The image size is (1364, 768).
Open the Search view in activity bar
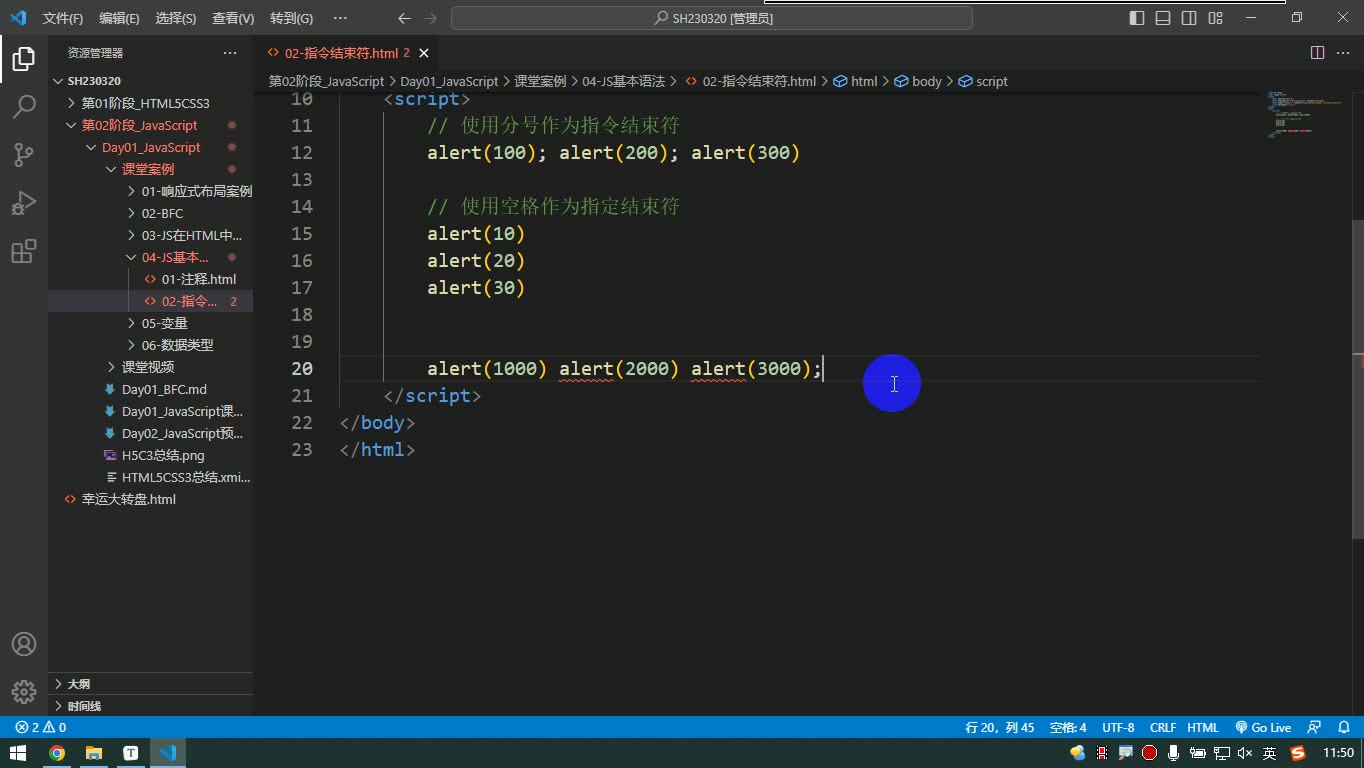coord(24,106)
